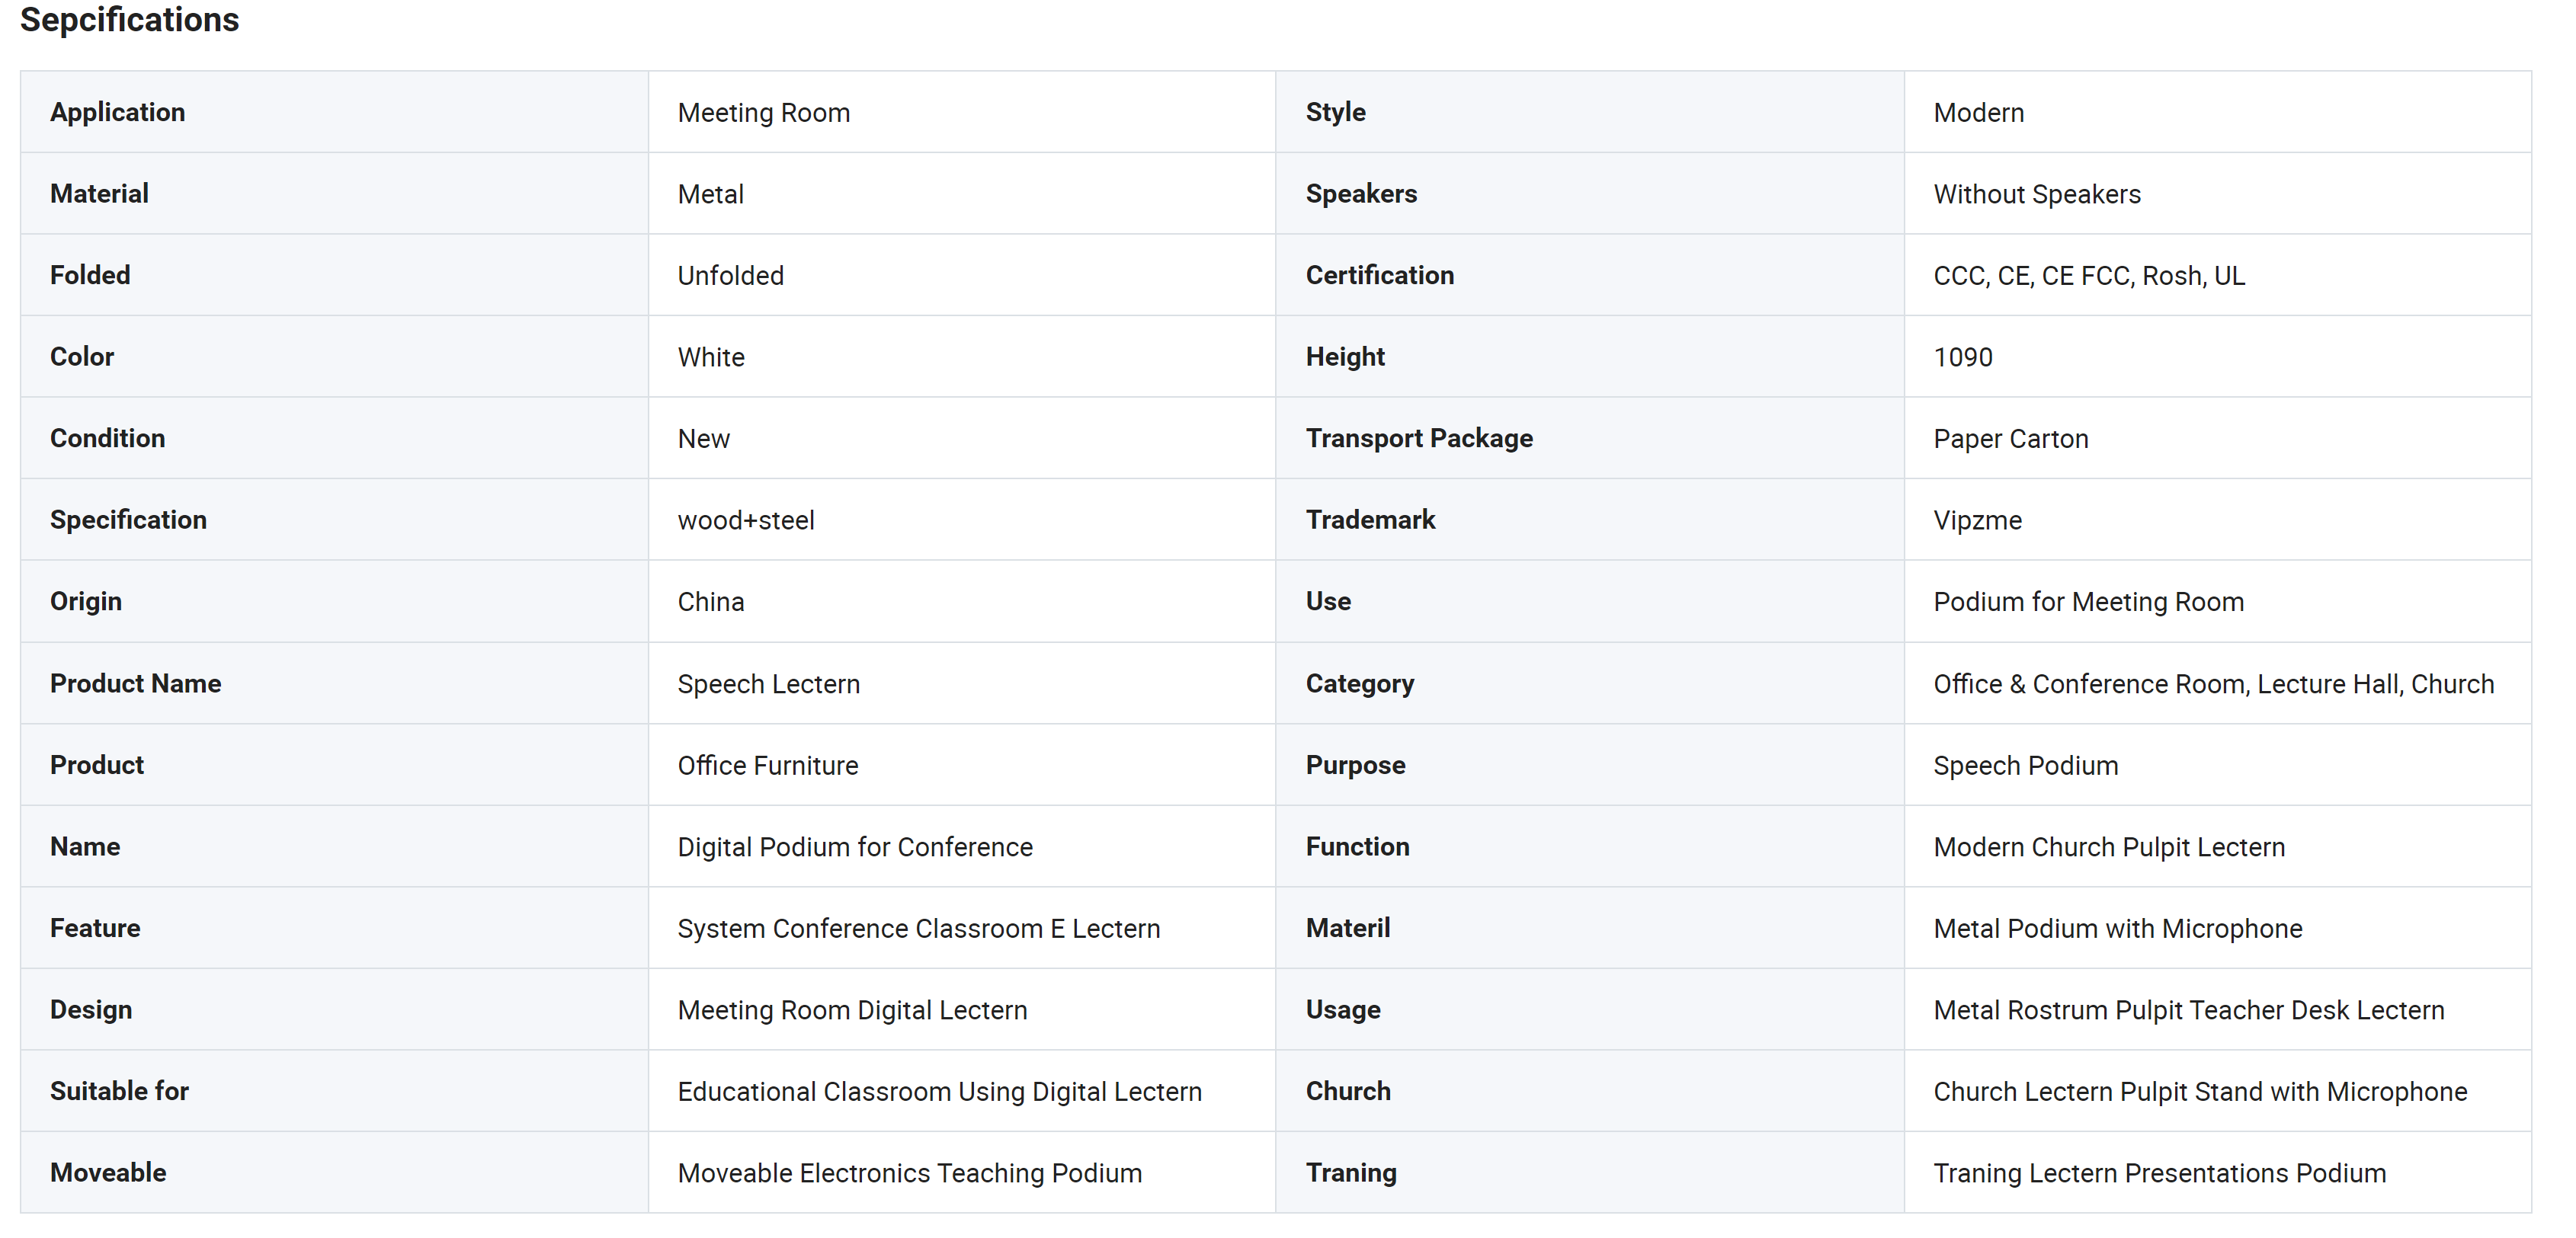Click the Style label
The height and width of the screenshot is (1238, 2576).
1335,112
